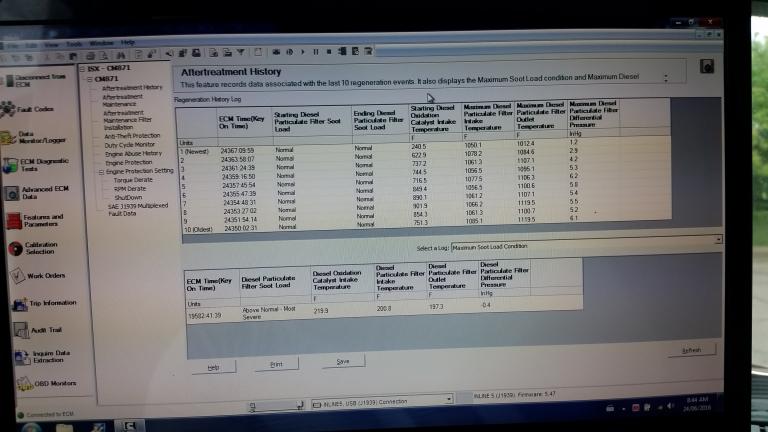This screenshot has width=768, height=432.
Task: Click the Play toolbar icon
Action: click(303, 51)
